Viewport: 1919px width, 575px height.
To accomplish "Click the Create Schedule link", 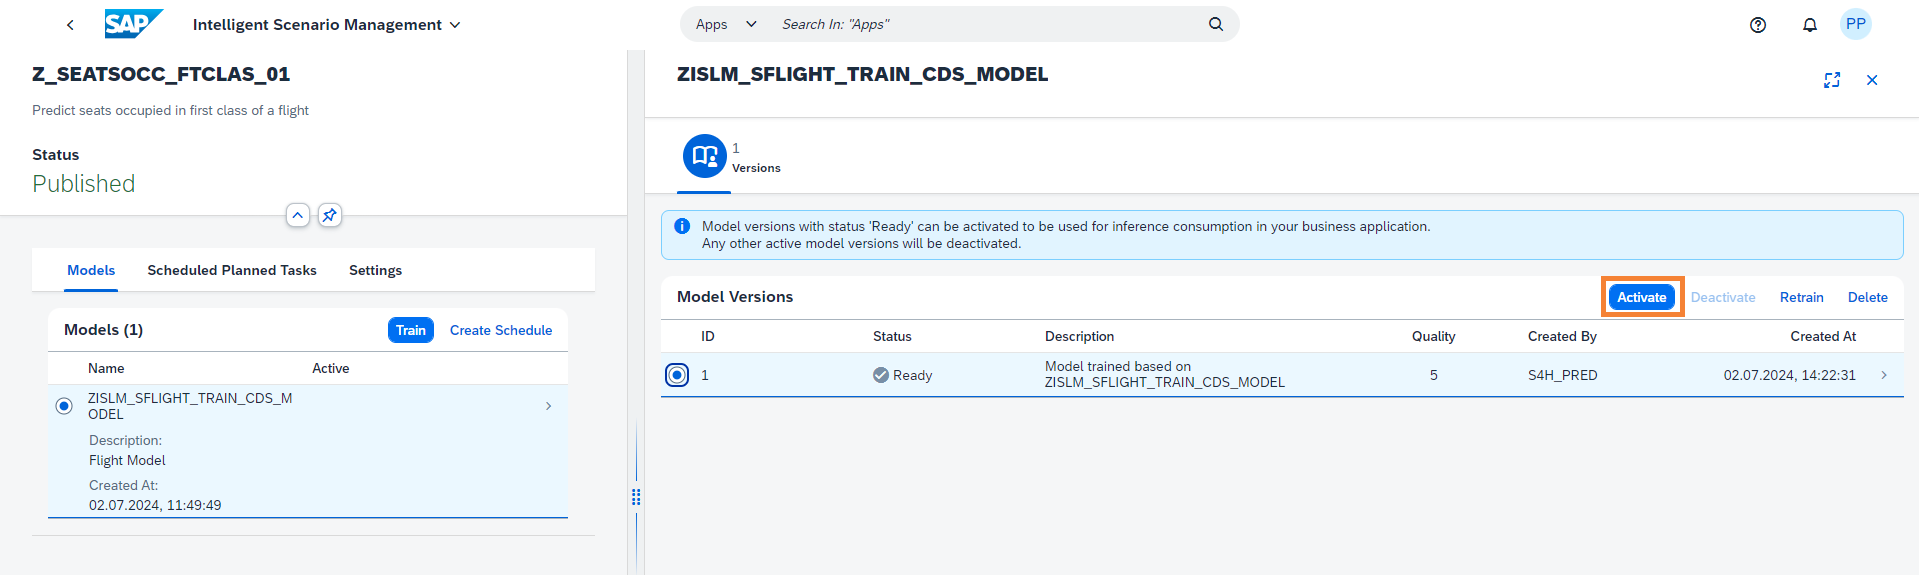I will click(500, 330).
